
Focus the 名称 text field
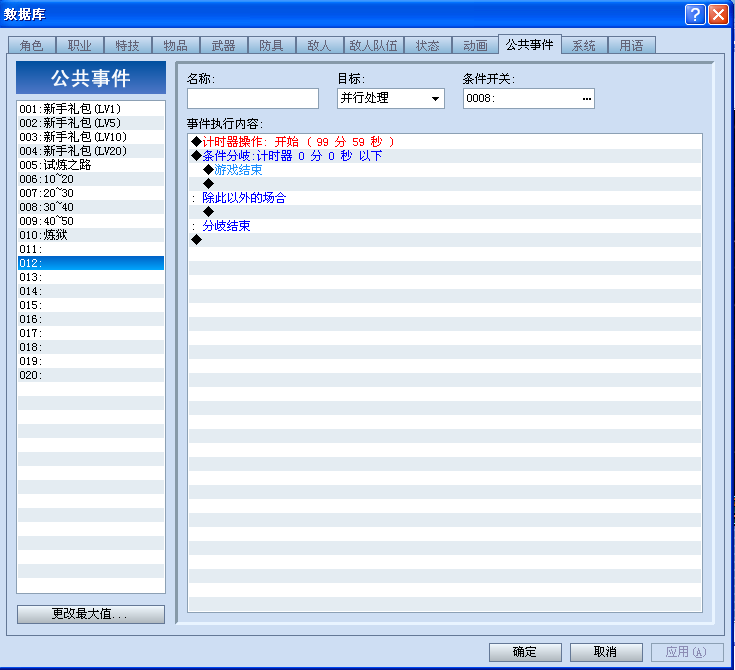click(x=253, y=98)
